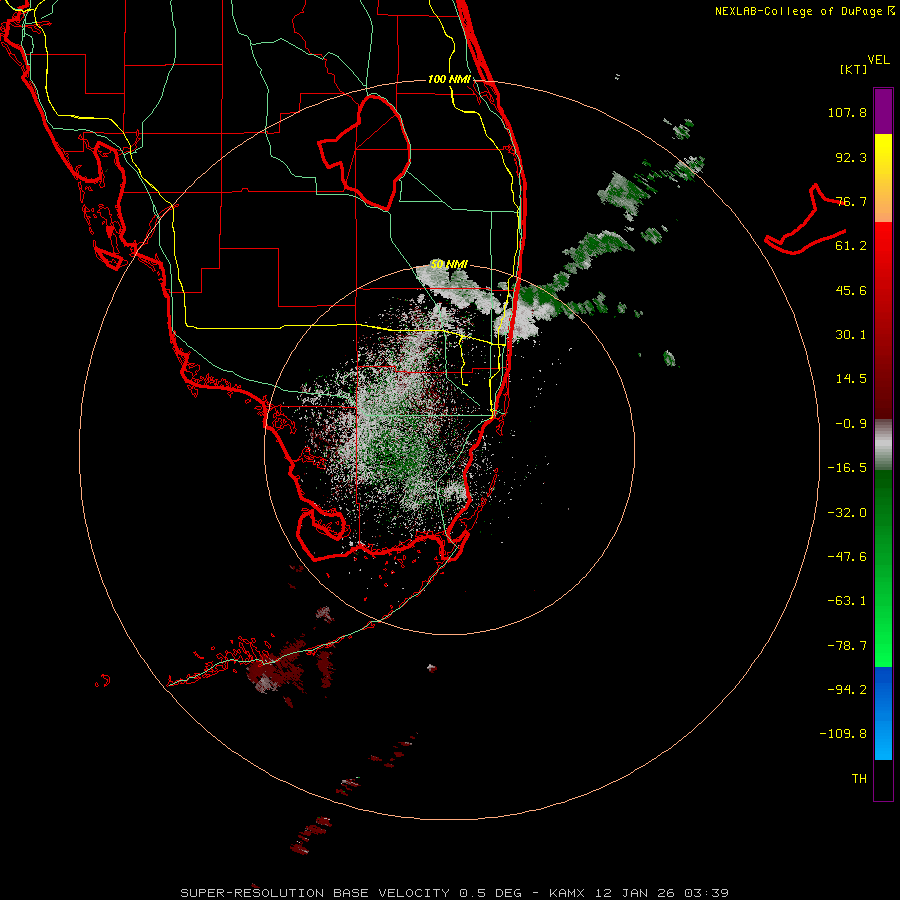Click the 30.1 velocity scale value
This screenshot has height=900, width=900.
pyautogui.click(x=851, y=335)
